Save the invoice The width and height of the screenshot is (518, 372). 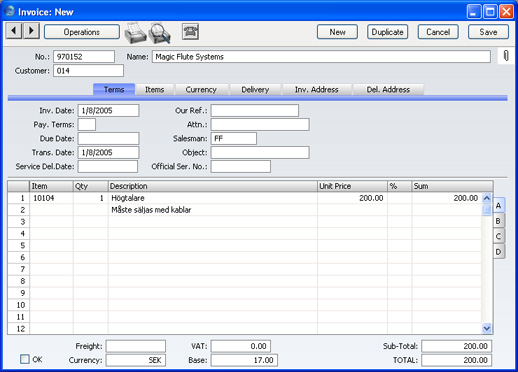[488, 32]
